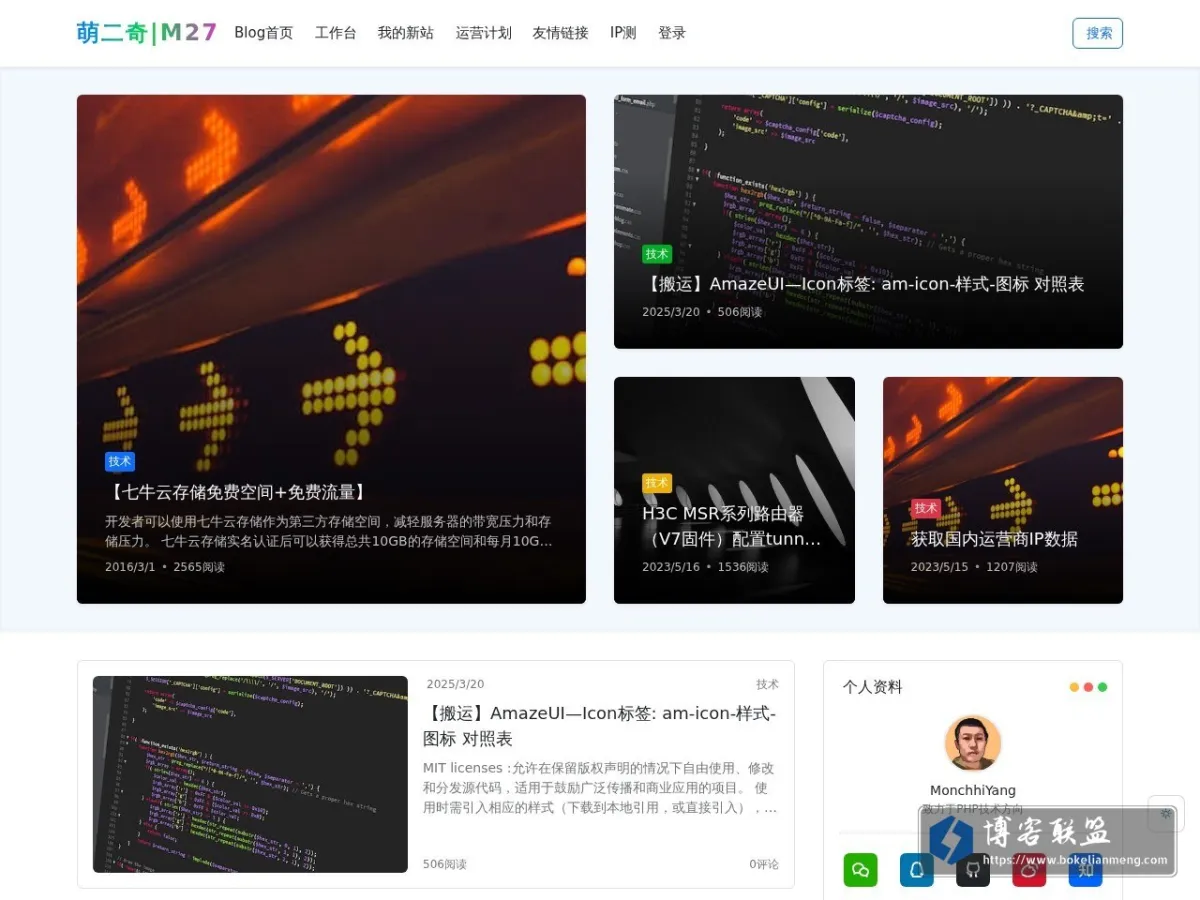
Task: Click blue 技术 tag on 七牛云 card
Action: pos(120,461)
